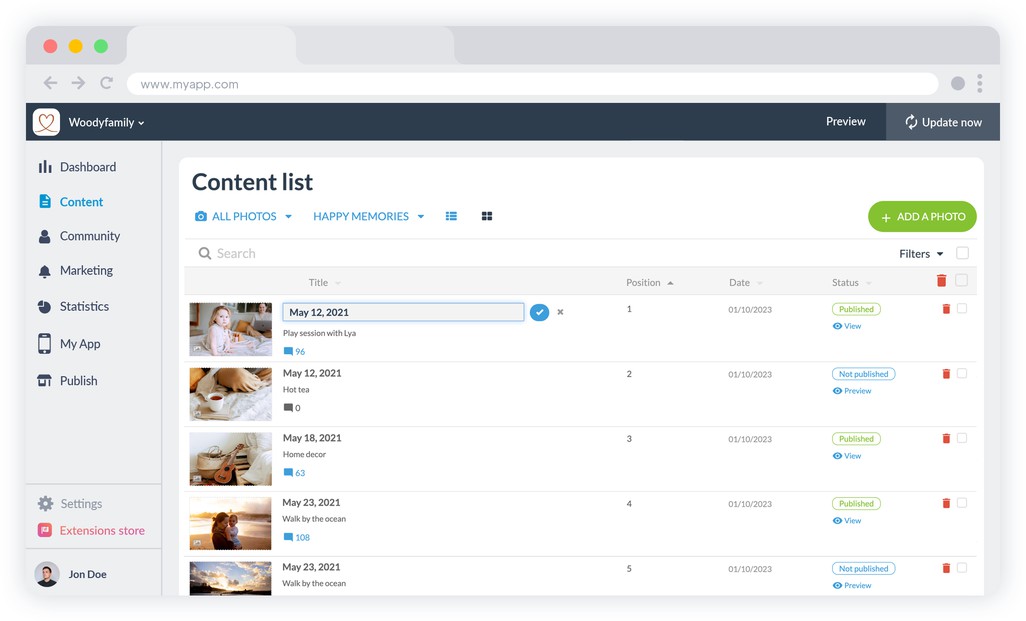The height and width of the screenshot is (621, 1026).
Task: Tick the select-all checkbox in table header
Action: (x=962, y=281)
